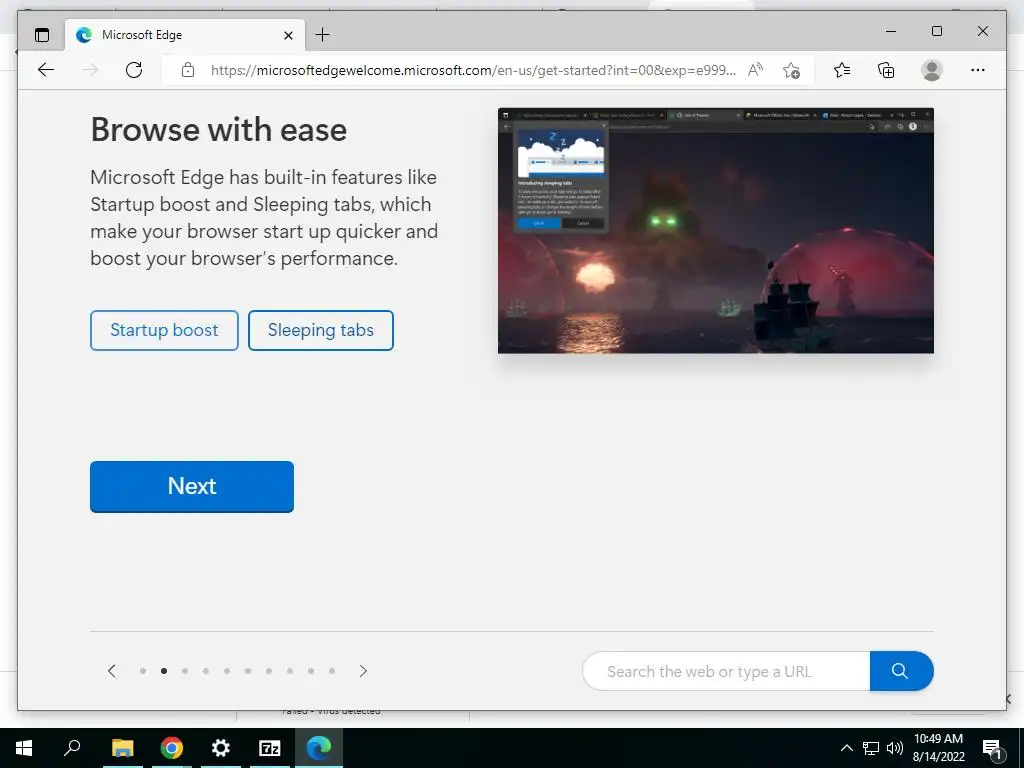Click the blue Next button
The image size is (1024, 768).
coord(192,487)
